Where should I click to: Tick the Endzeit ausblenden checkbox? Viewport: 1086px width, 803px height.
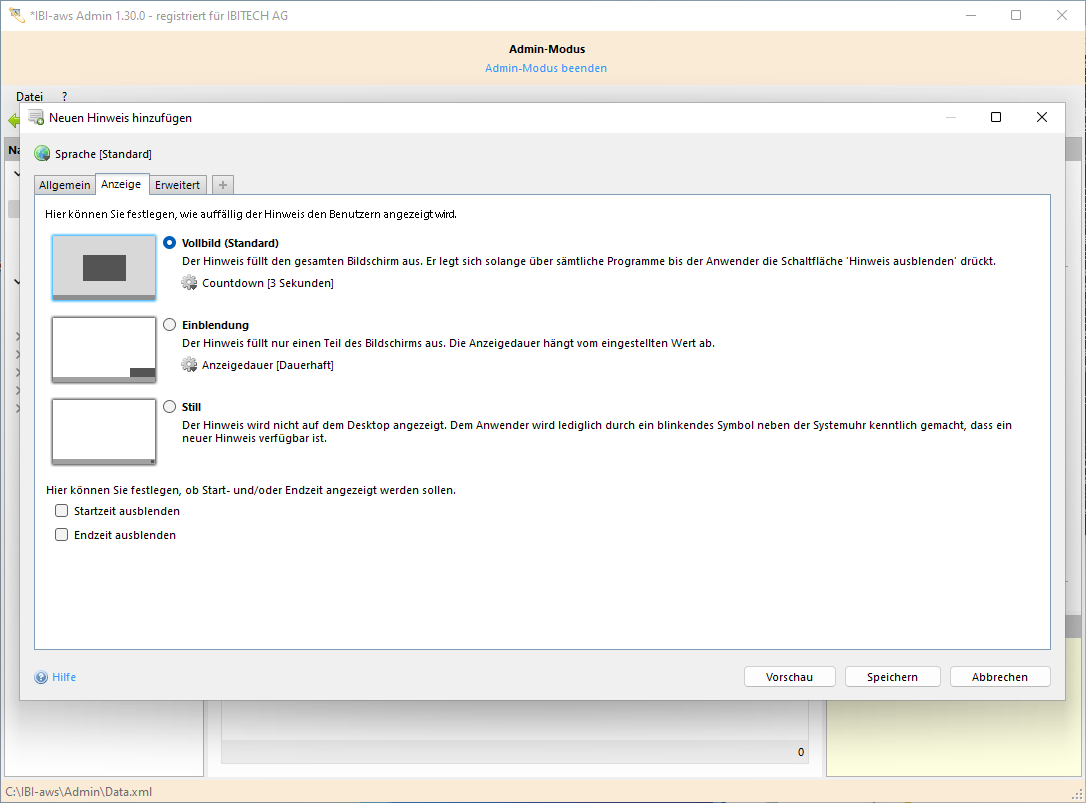pos(62,535)
